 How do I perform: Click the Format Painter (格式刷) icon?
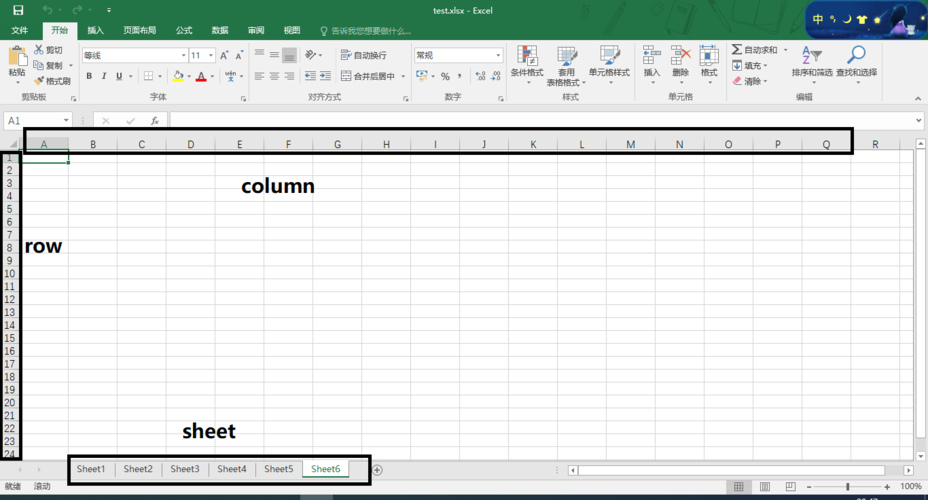(39, 81)
